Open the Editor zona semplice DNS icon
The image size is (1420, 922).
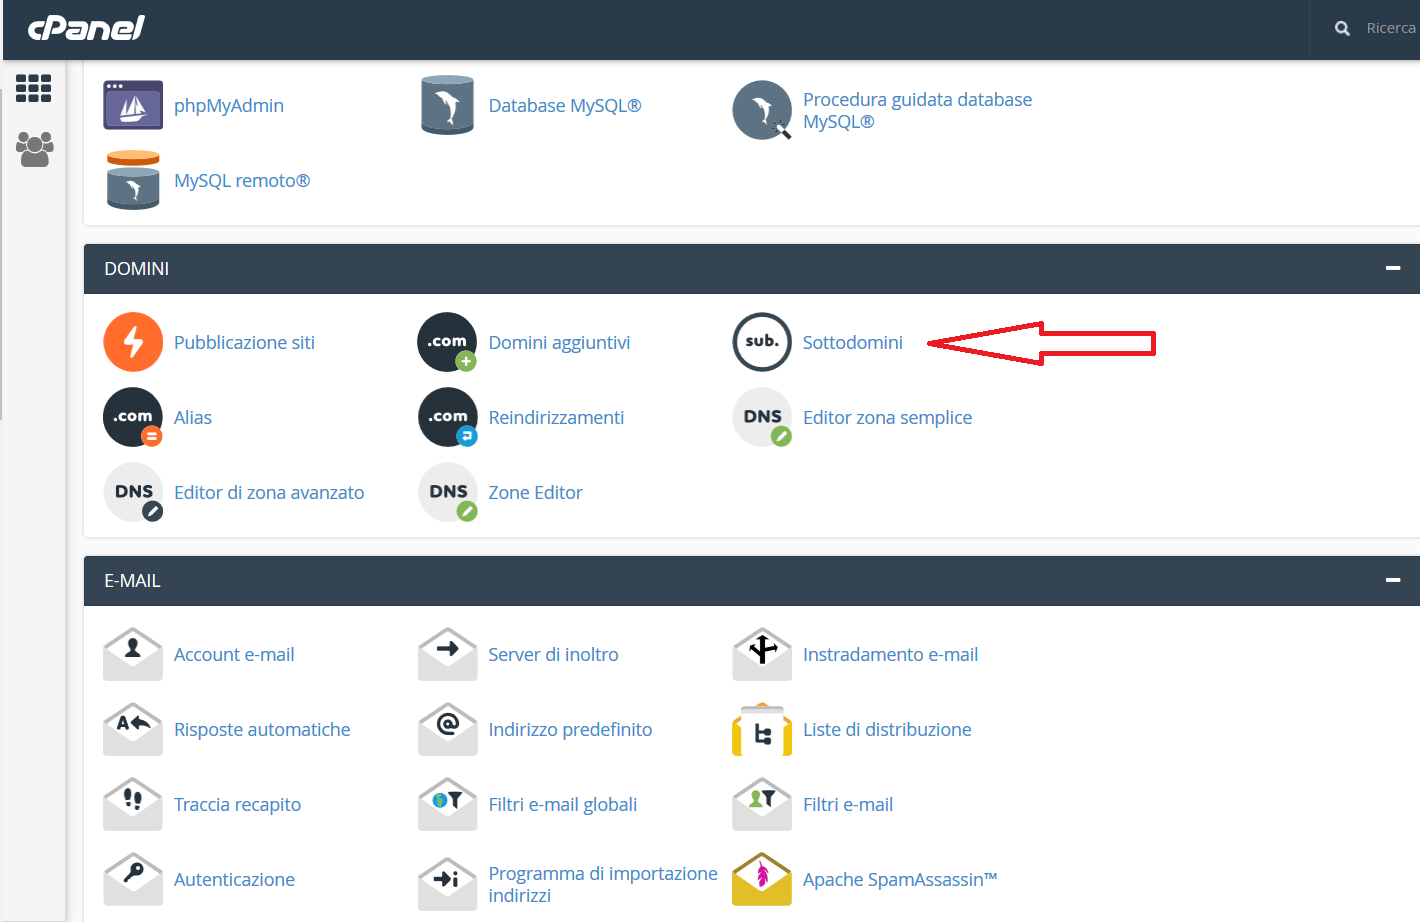(x=762, y=417)
